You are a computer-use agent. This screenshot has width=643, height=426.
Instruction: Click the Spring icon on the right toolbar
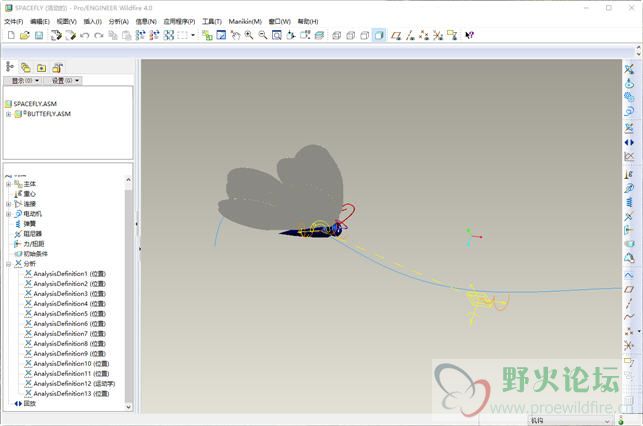click(x=629, y=202)
